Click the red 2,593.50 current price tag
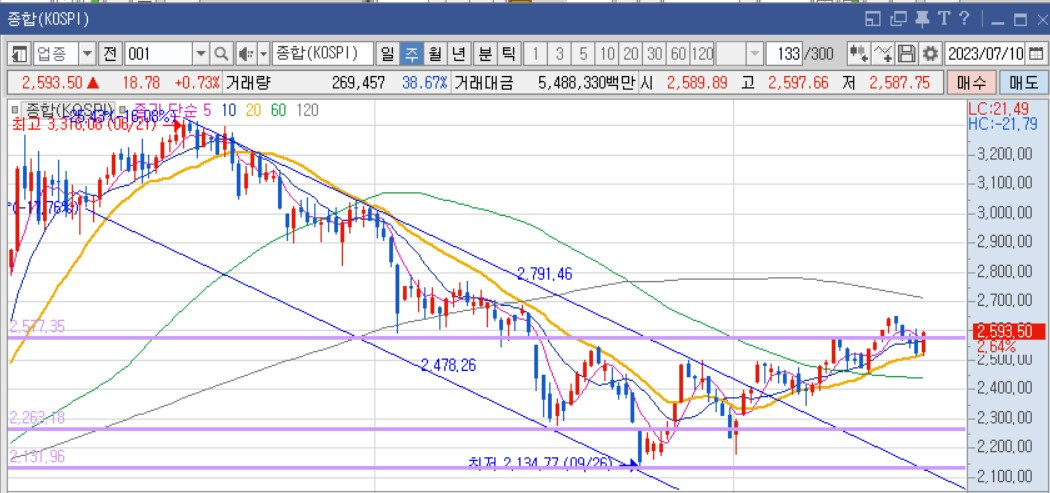This screenshot has width=1050, height=493. tap(1007, 331)
